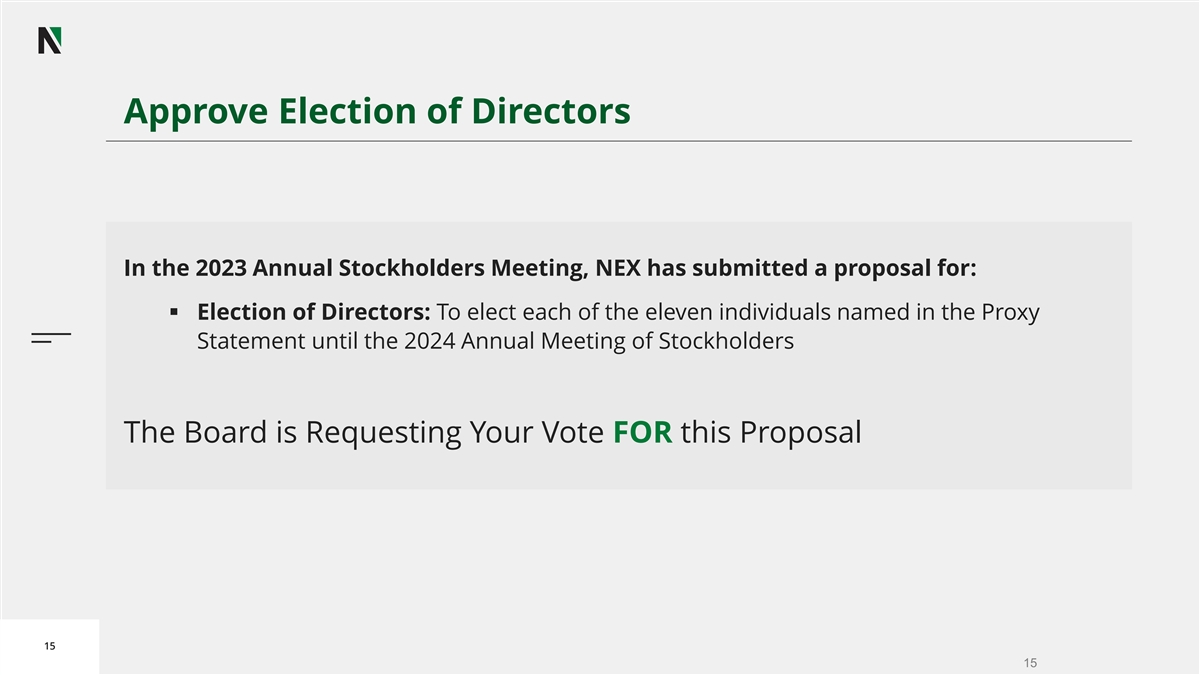Click the gray page number 15
The width and height of the screenshot is (1200, 675).
(x=1031, y=662)
